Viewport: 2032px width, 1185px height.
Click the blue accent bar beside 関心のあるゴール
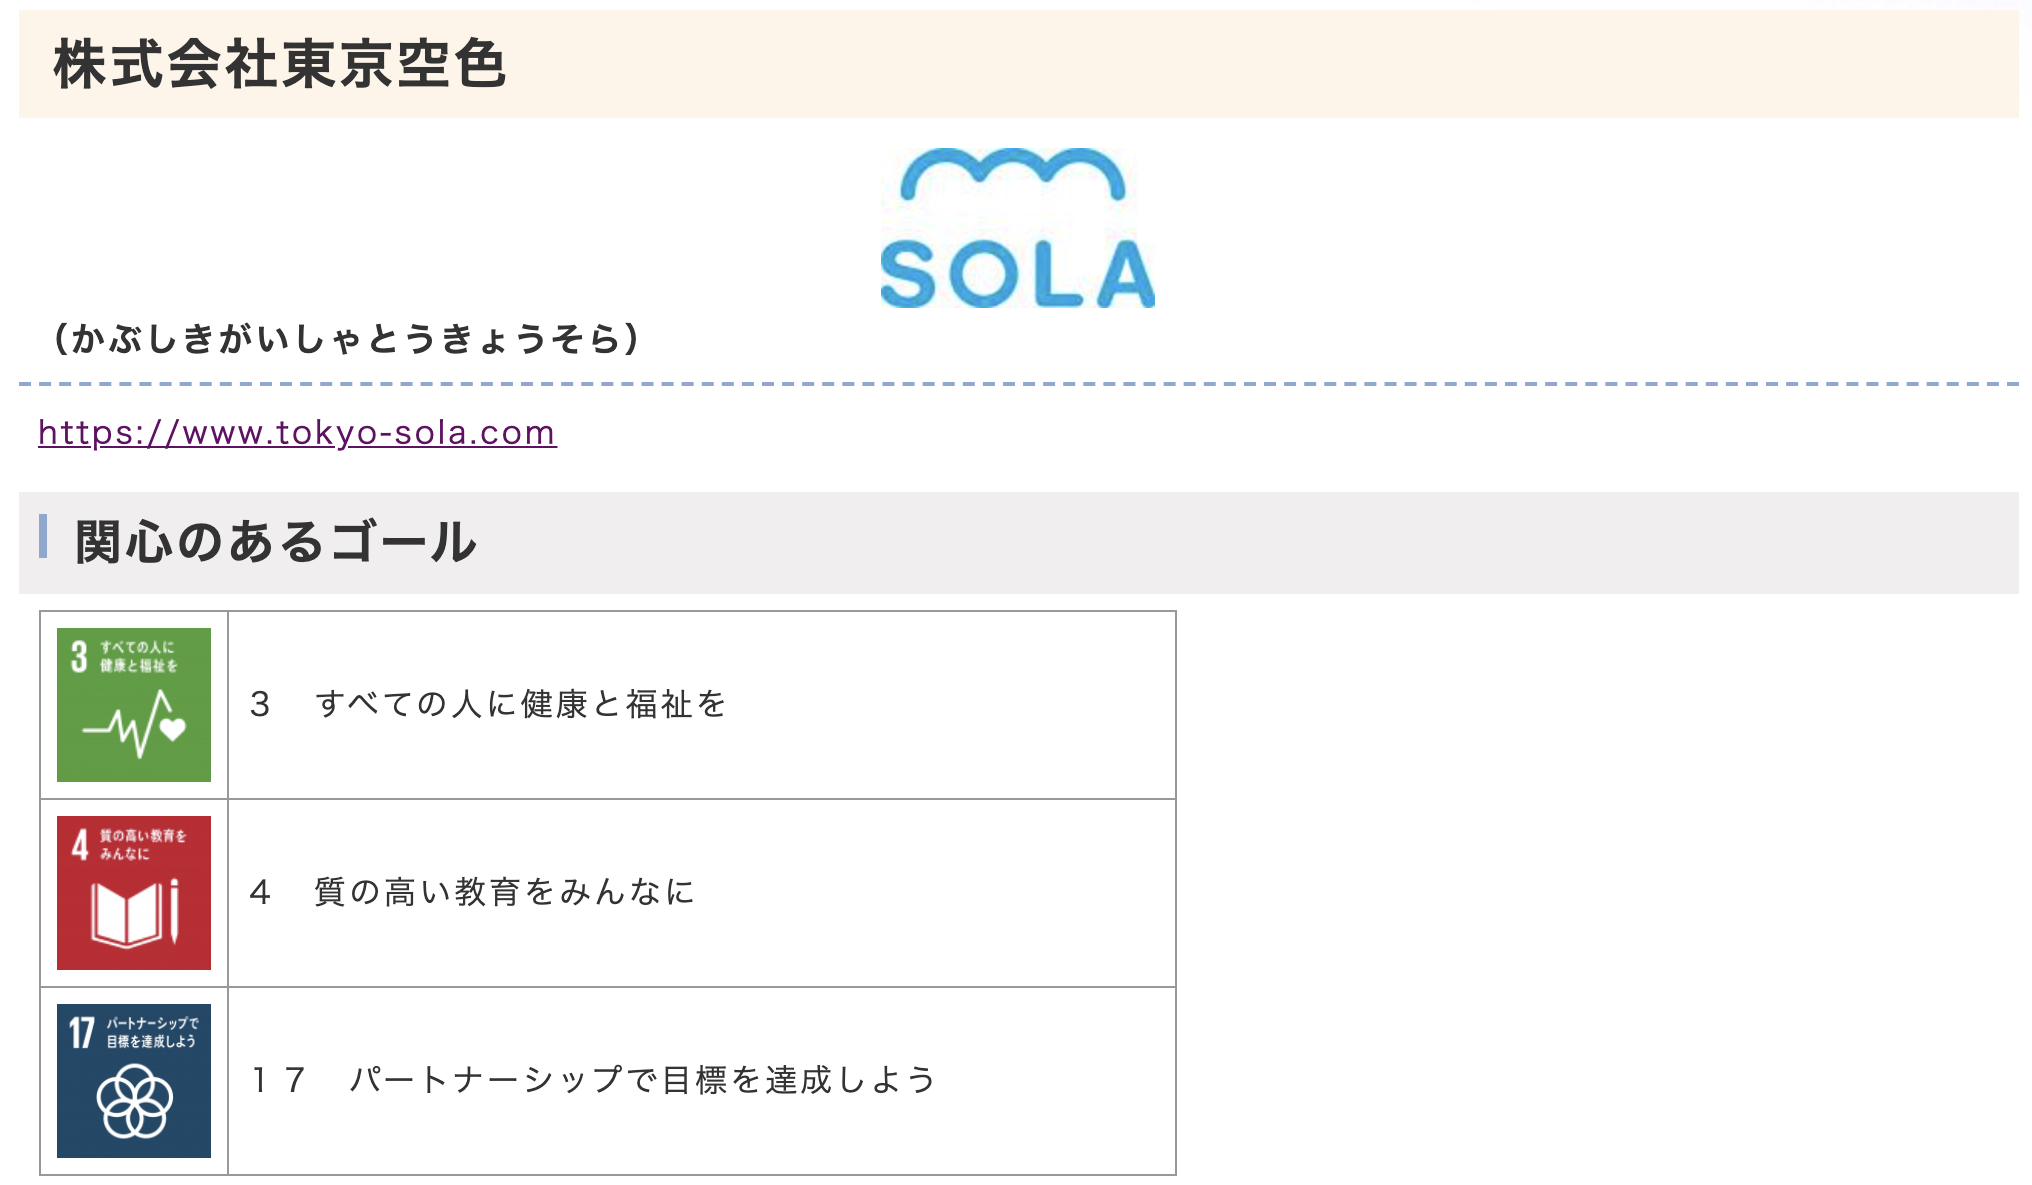coord(43,536)
